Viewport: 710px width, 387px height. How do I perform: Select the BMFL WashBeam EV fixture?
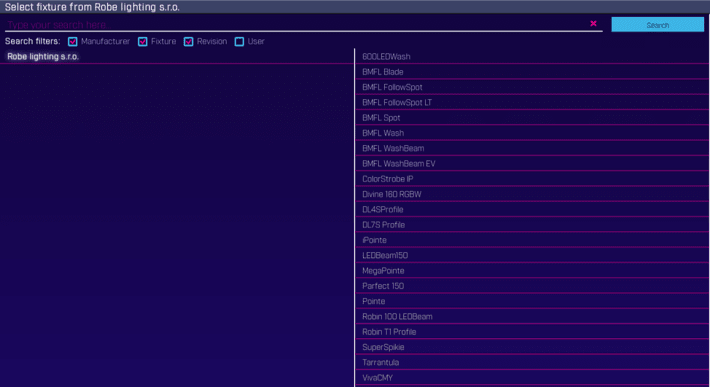pyautogui.click(x=532, y=164)
